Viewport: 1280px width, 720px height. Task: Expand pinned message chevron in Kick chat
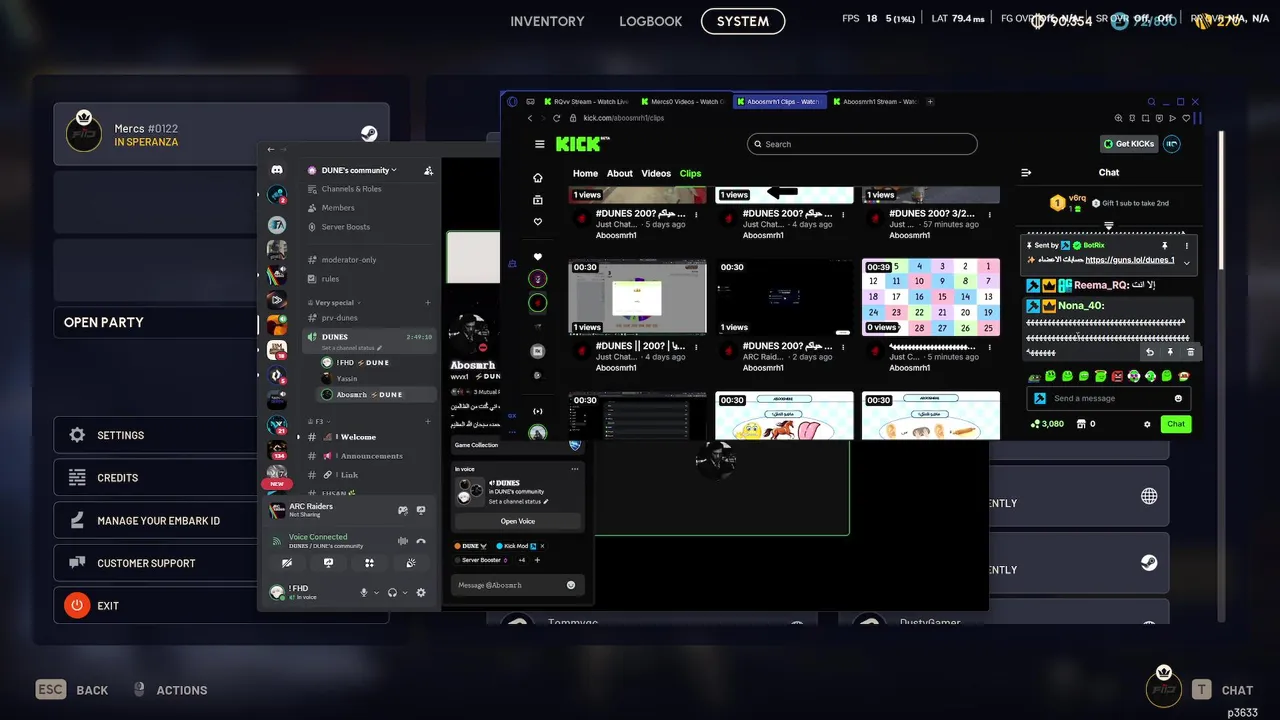coord(1187,263)
